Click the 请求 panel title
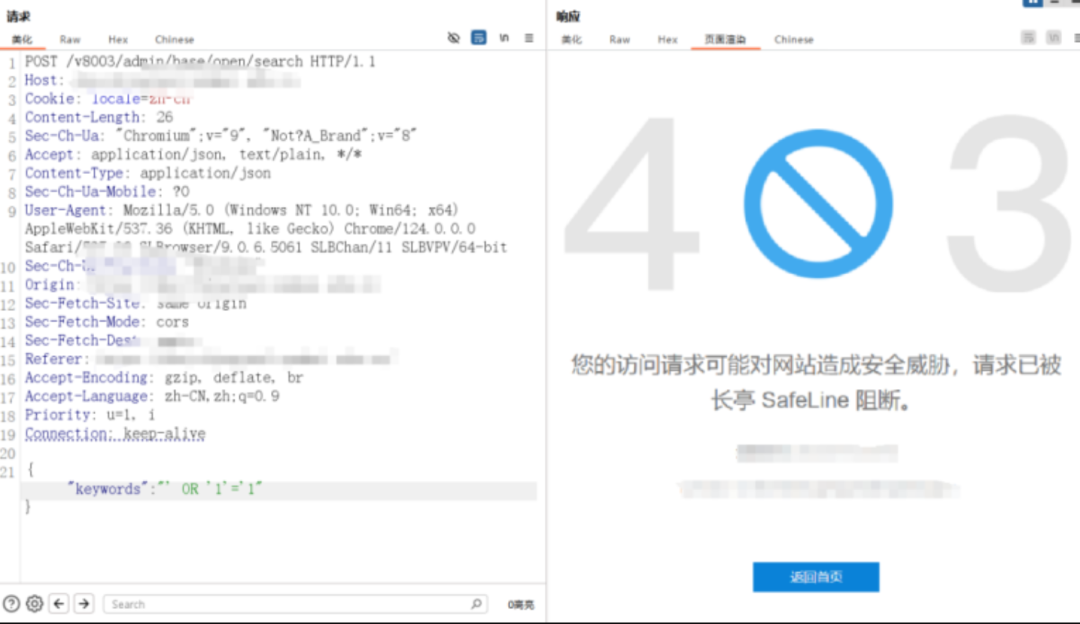 [19, 16]
